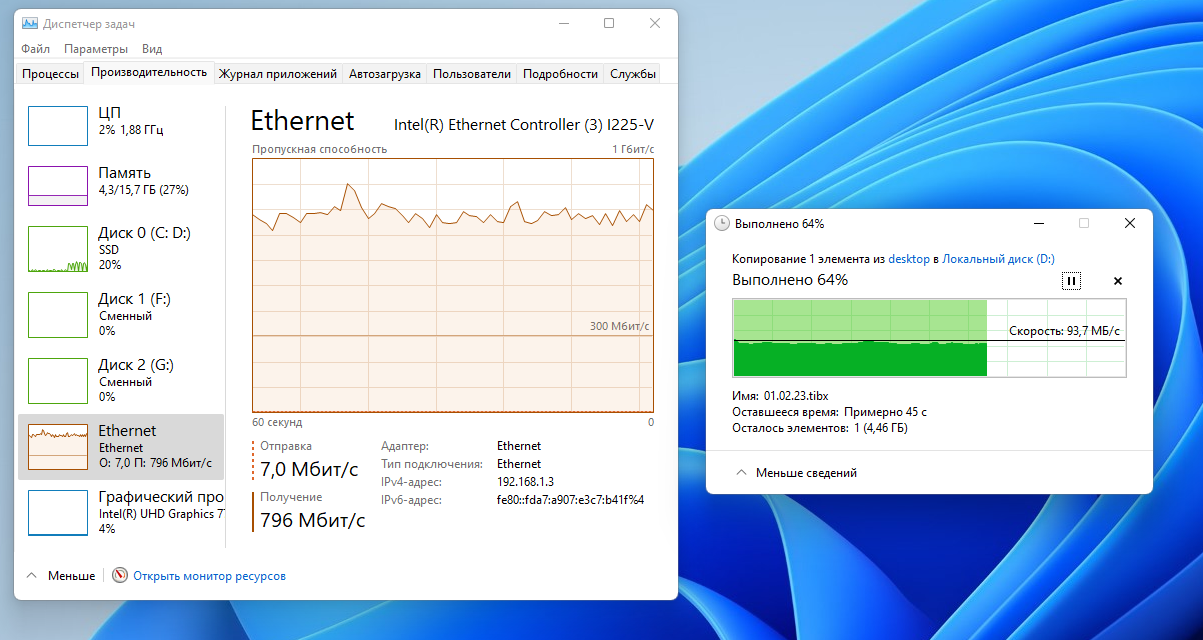Open the Файл menu in Task Manager
The image size is (1203, 640).
(x=35, y=48)
